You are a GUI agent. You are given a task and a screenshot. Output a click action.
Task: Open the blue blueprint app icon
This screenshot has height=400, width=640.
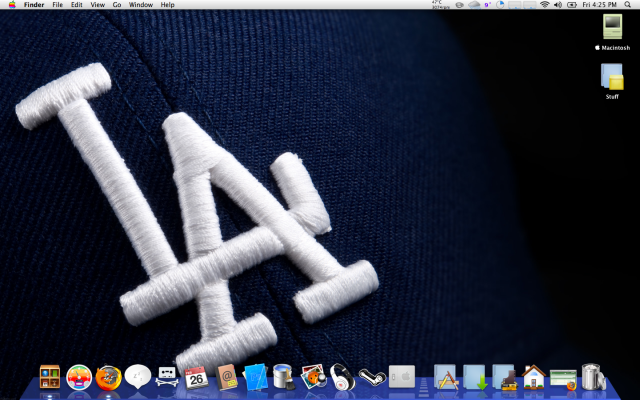[256, 377]
